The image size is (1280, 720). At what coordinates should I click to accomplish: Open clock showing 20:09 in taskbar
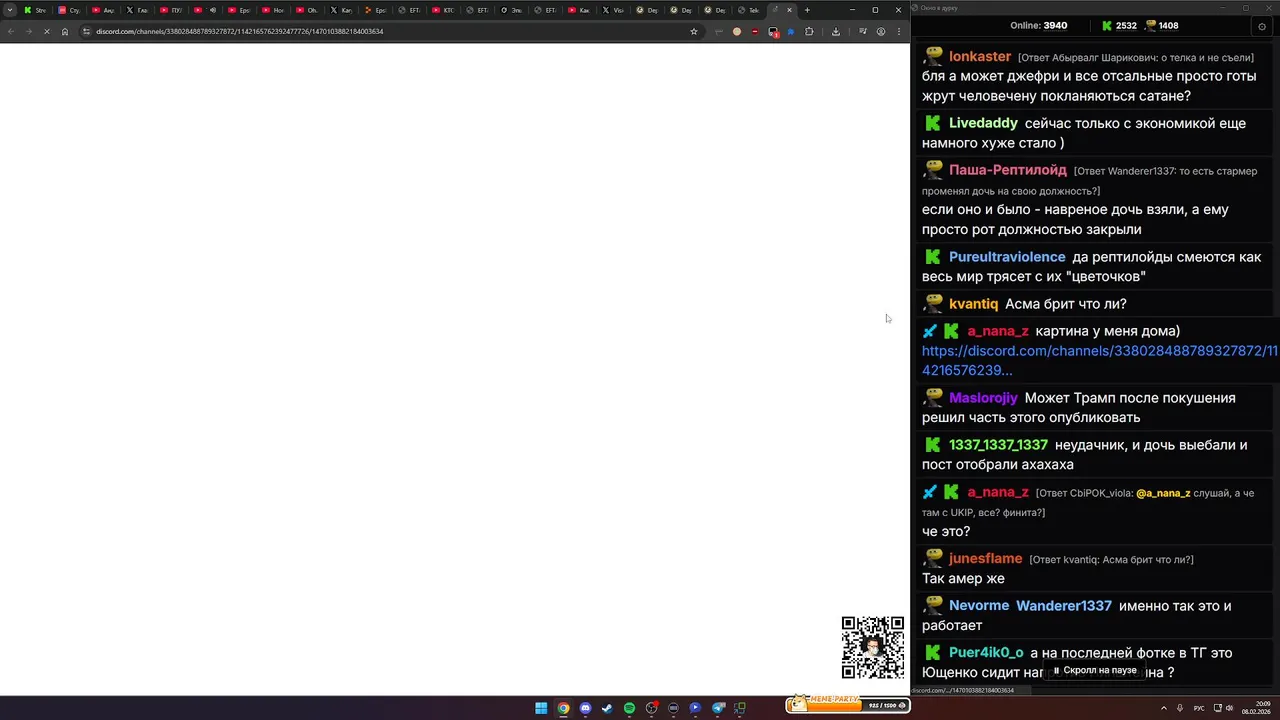click(1256, 708)
